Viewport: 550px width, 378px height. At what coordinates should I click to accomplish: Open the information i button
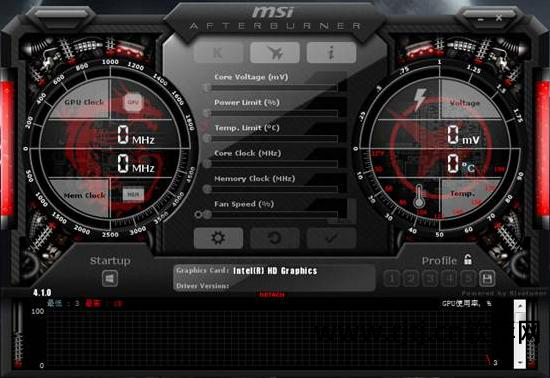331,53
